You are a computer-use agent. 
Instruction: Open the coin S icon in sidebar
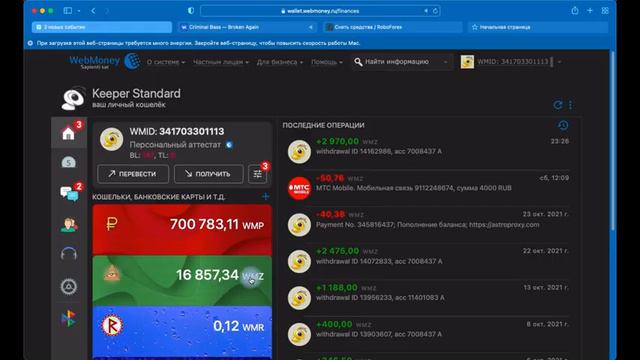coord(69,162)
